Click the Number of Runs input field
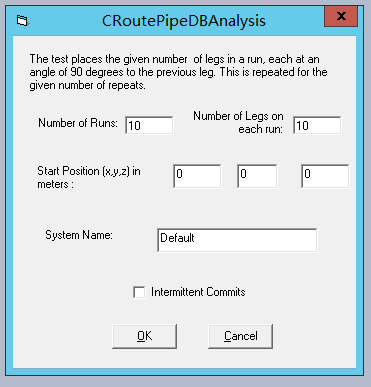This screenshot has width=371, height=387. (149, 125)
